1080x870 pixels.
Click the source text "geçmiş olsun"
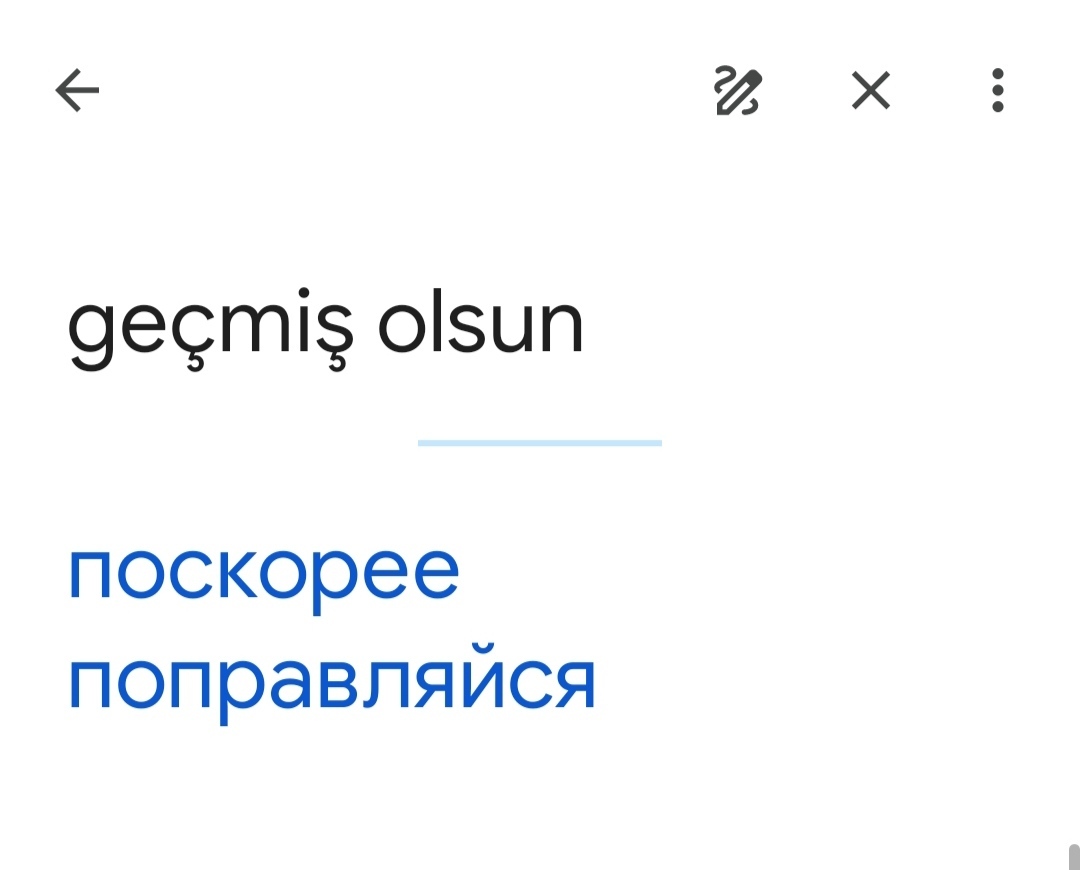(325, 326)
